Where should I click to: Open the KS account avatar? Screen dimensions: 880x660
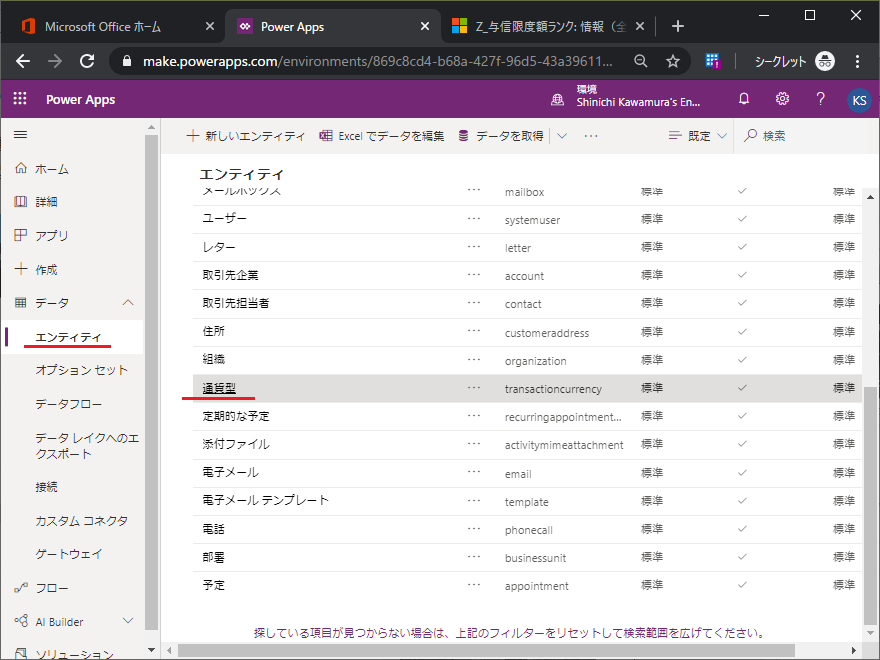point(859,100)
